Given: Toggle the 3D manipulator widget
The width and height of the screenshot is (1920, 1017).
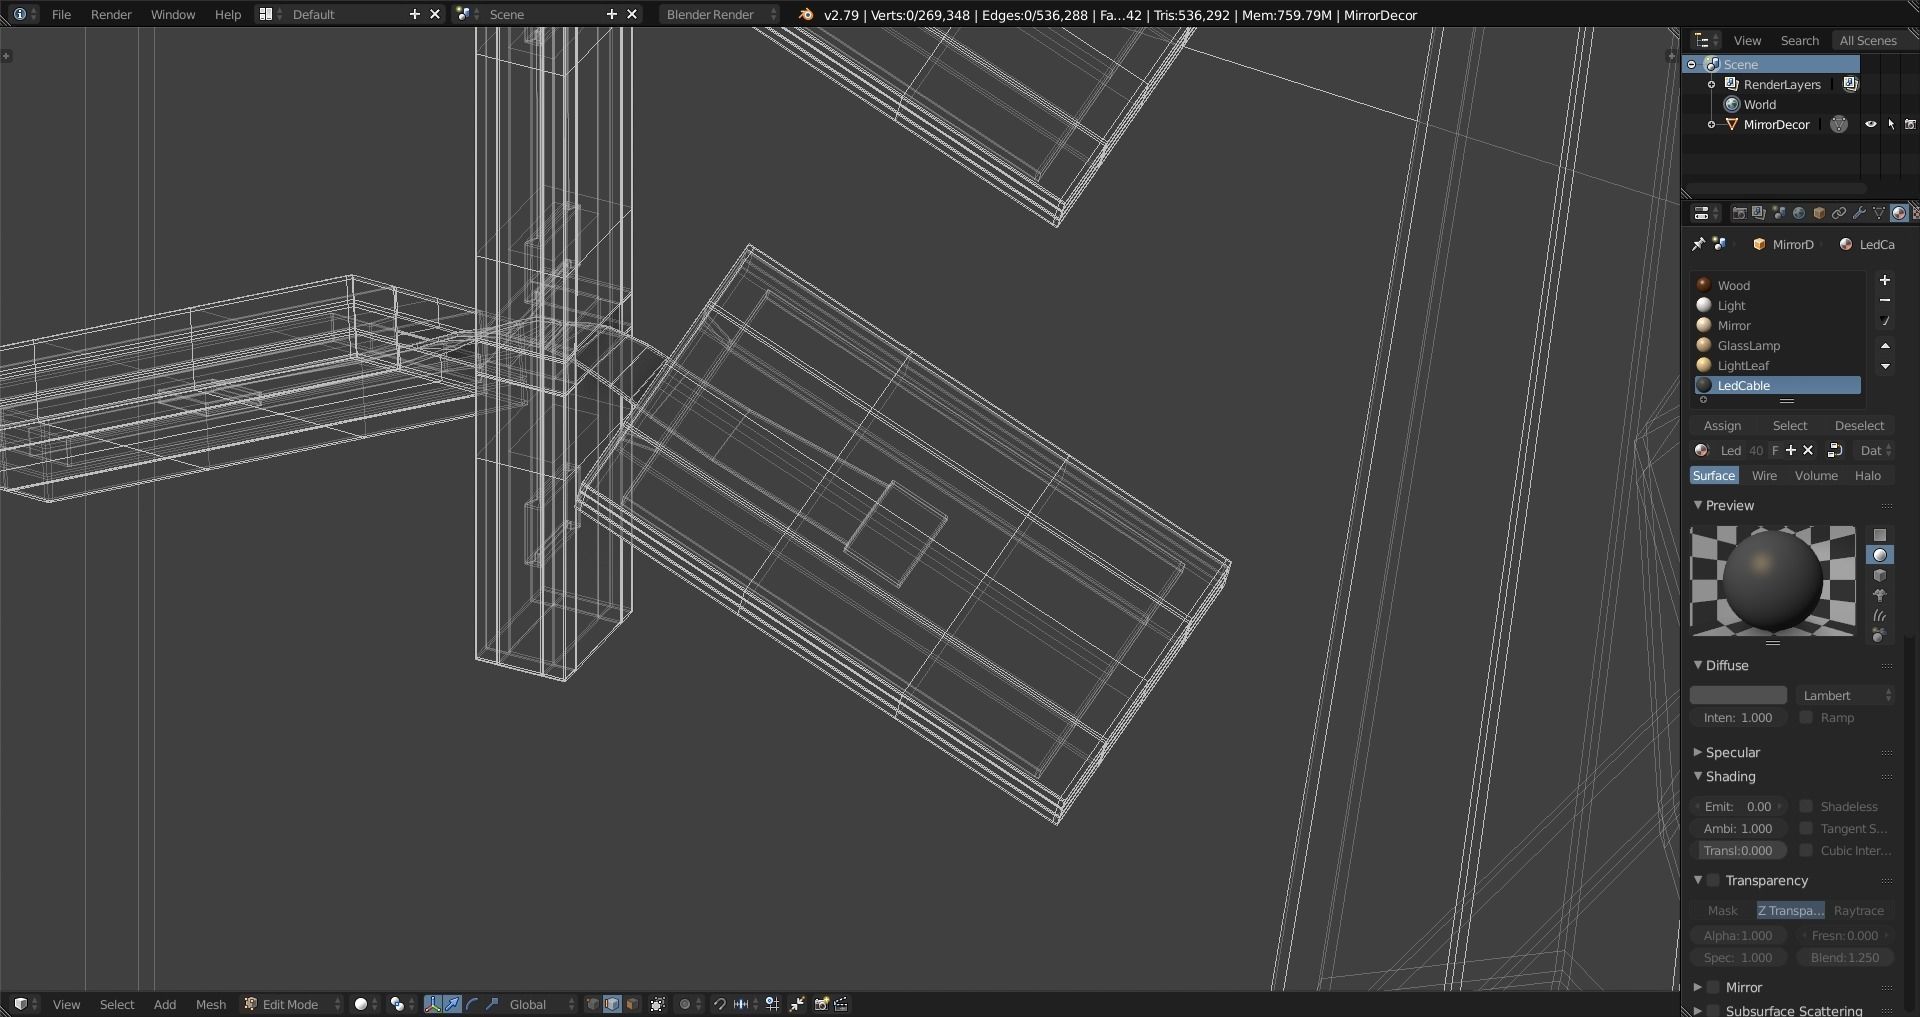Looking at the screenshot, I should click(x=432, y=1004).
